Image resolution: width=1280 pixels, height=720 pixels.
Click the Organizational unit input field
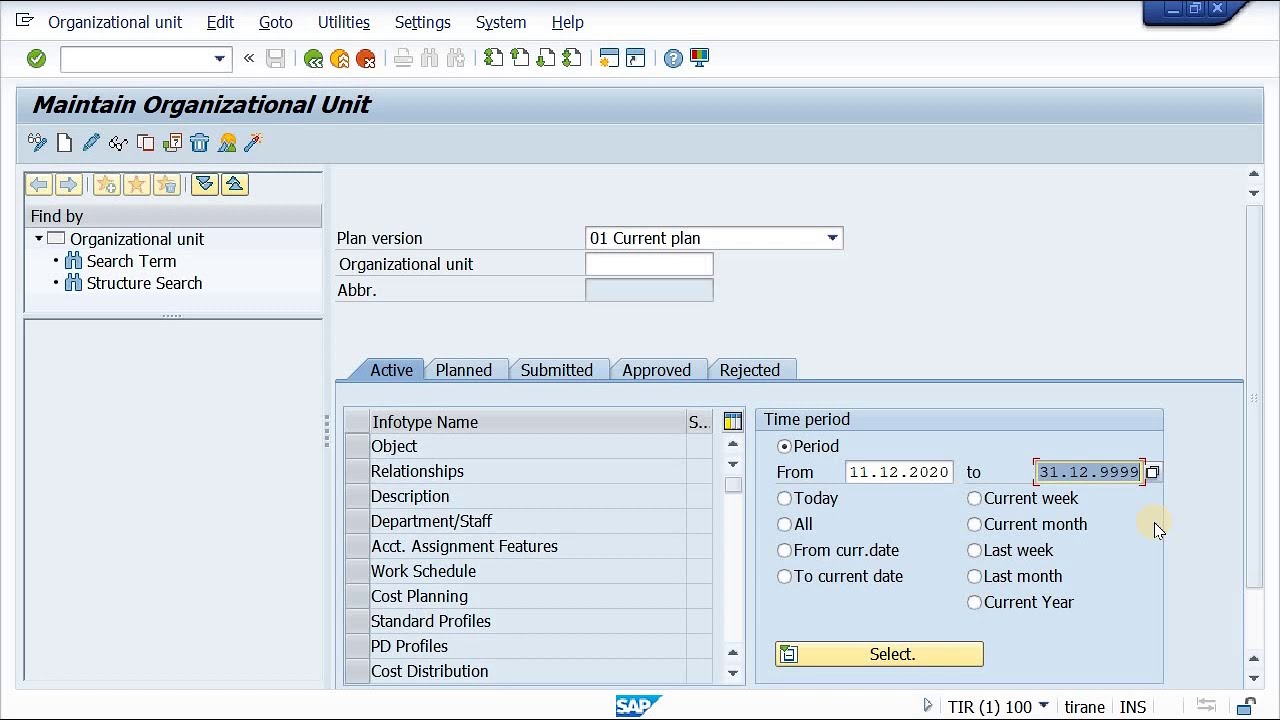tap(649, 264)
